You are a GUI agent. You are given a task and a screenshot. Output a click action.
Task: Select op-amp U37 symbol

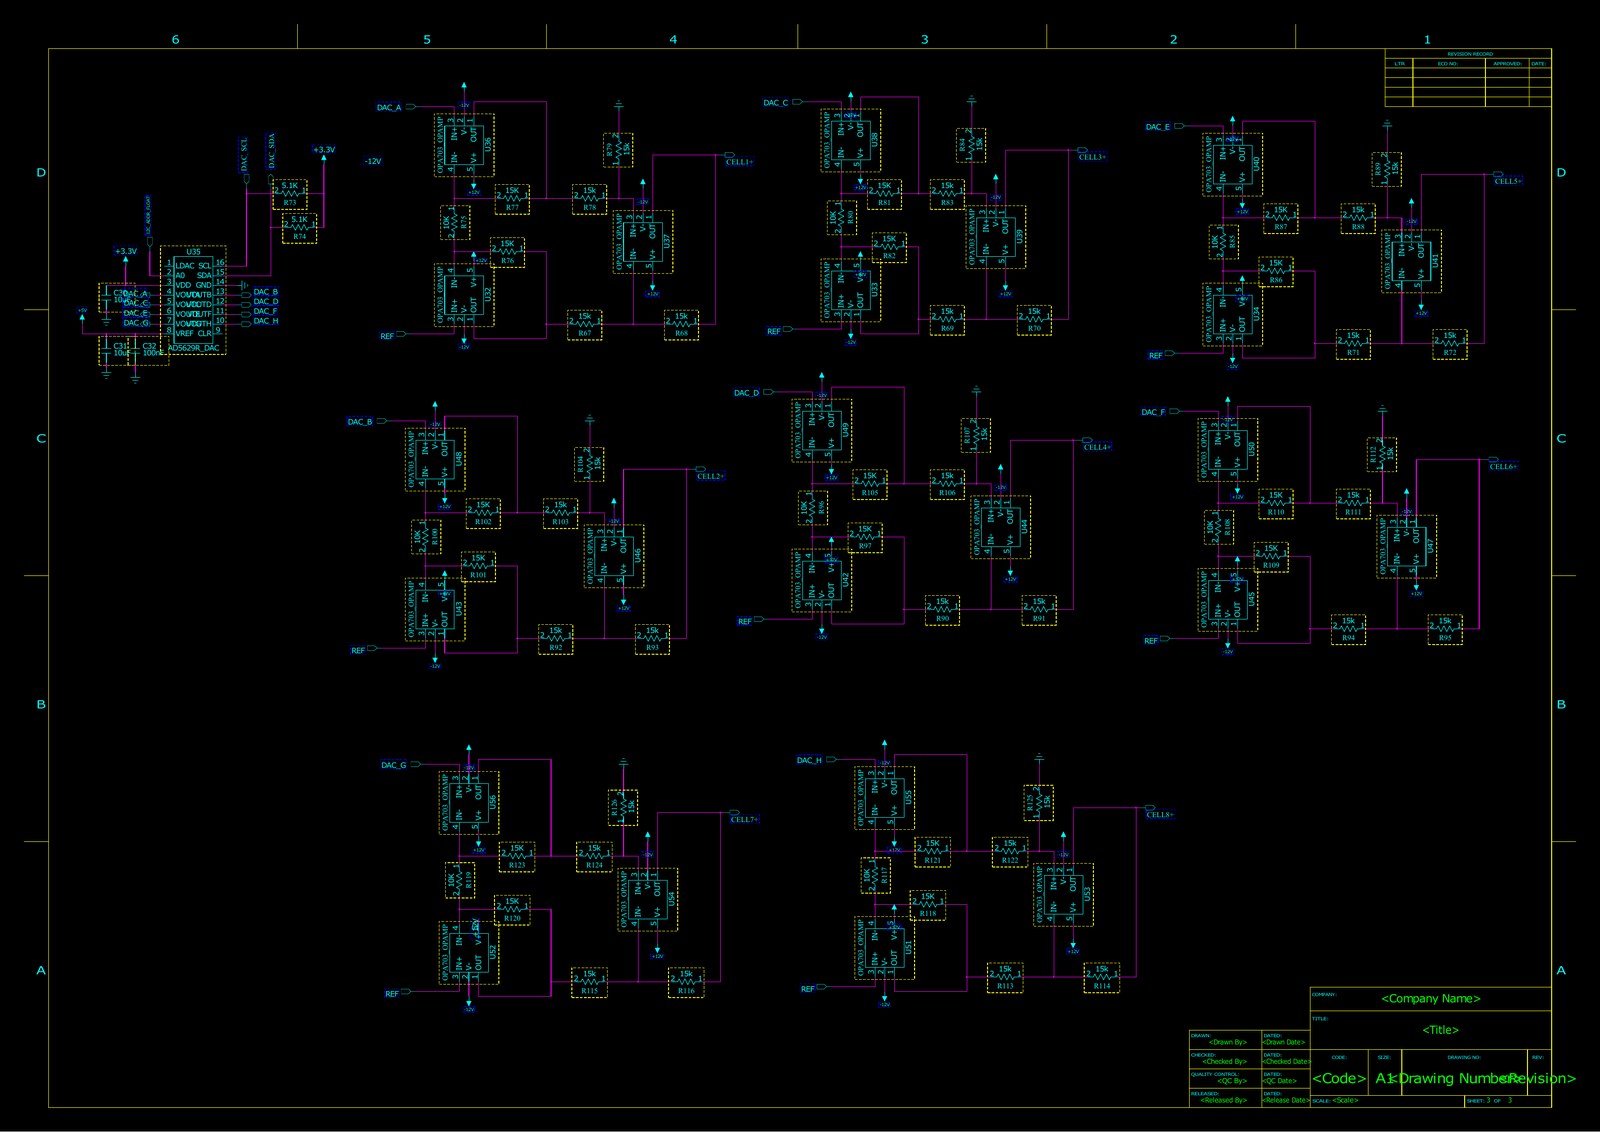click(643, 241)
